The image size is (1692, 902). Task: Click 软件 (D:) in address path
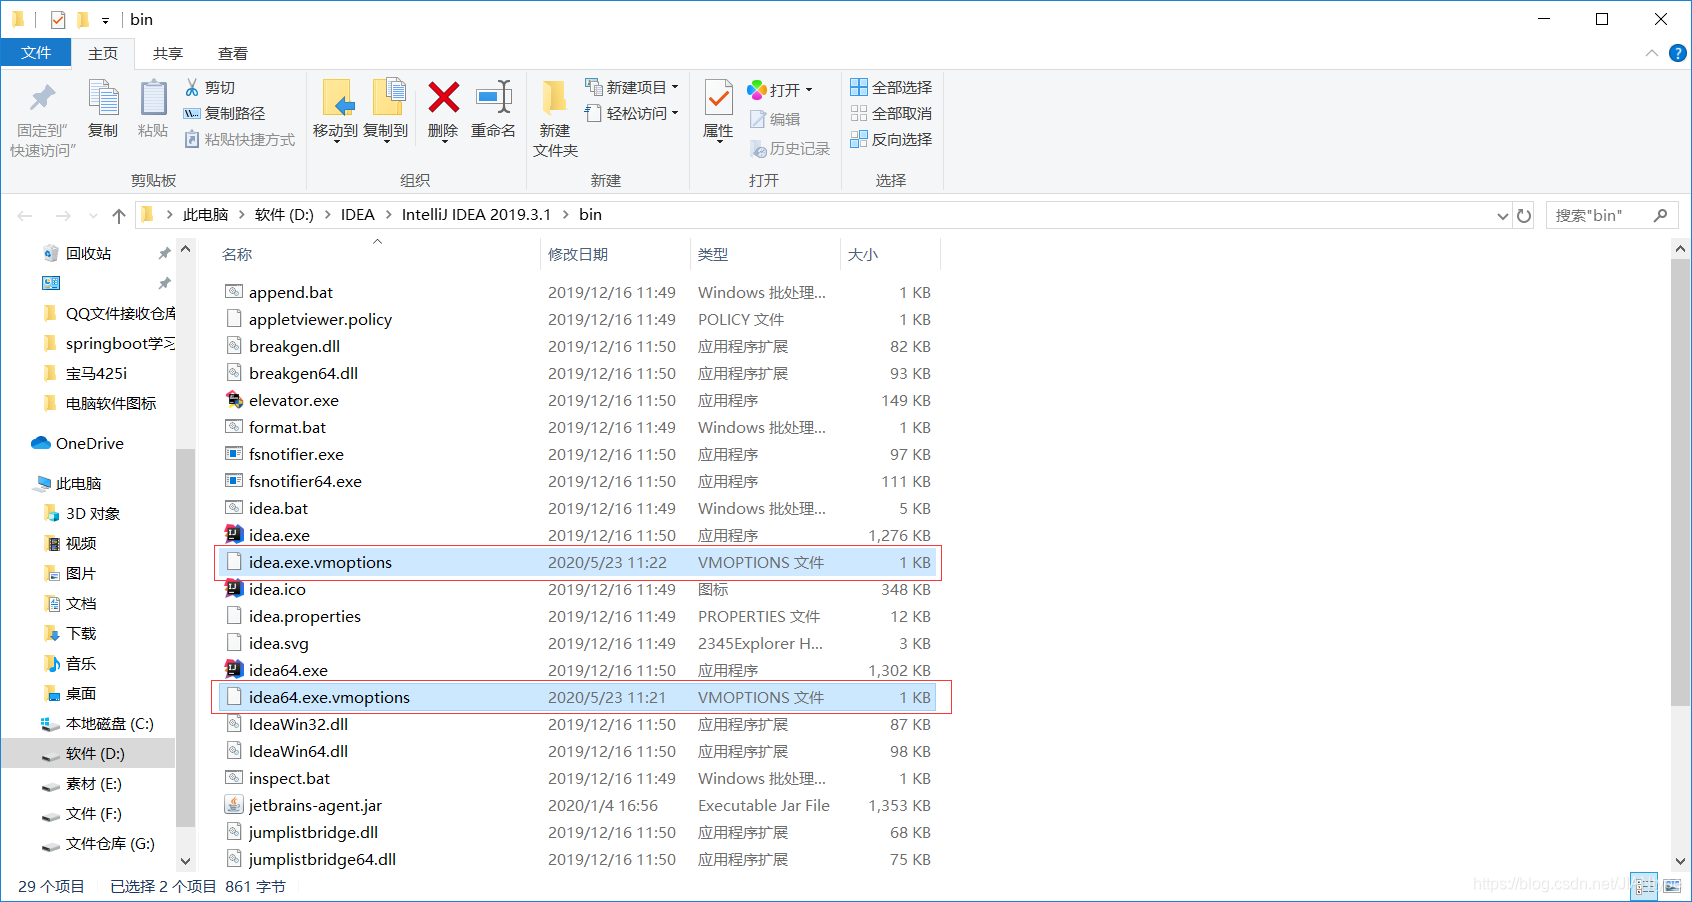click(284, 215)
